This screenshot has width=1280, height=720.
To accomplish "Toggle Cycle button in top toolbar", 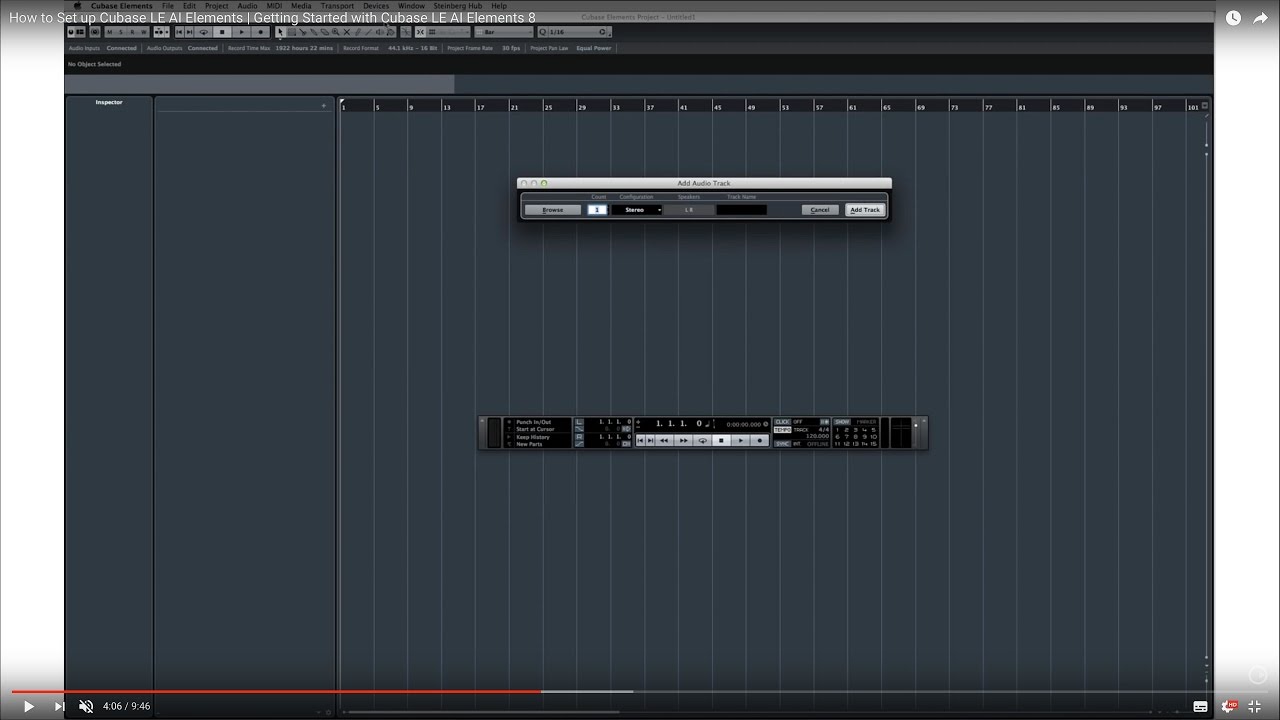I will tap(203, 32).
